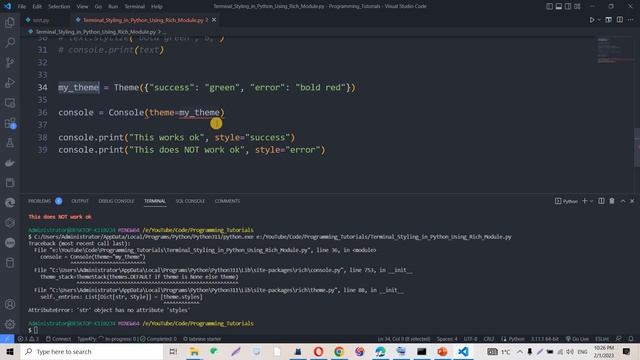Open the Terminal menu
640x360 pixels.
134,7
